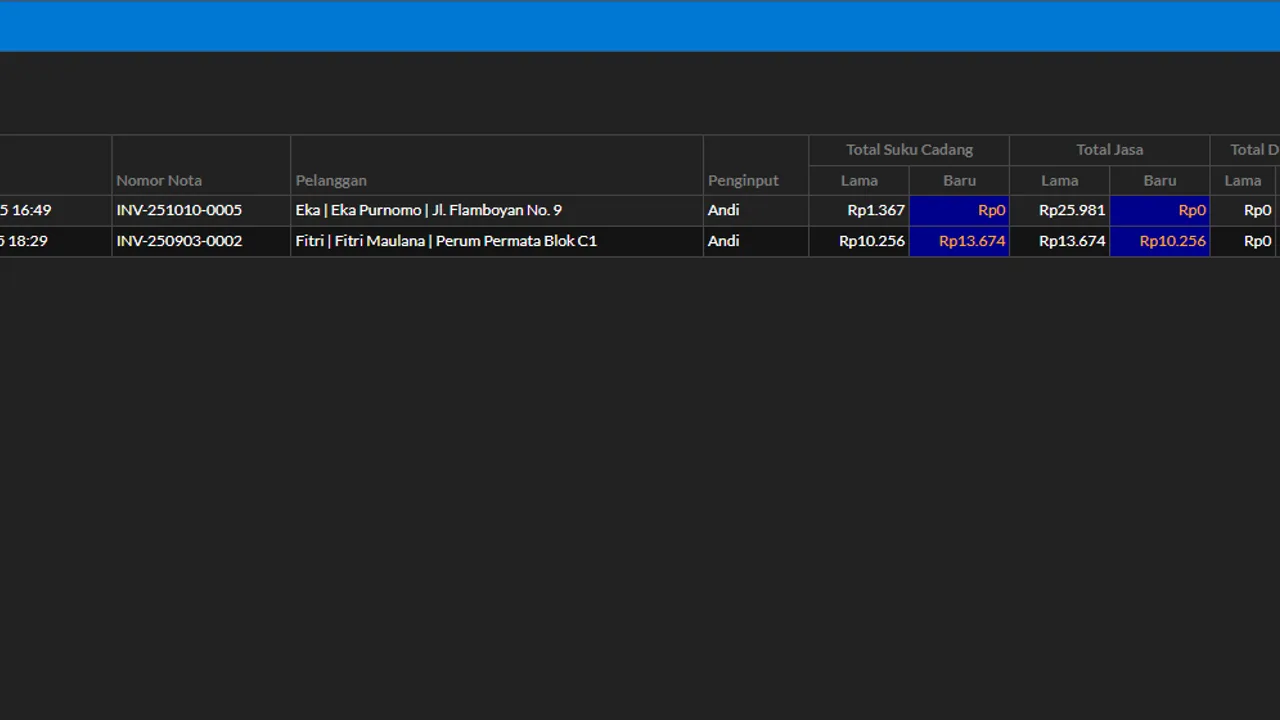Select the Rp1.367 old spare parts value
Image resolution: width=1280 pixels, height=720 pixels.
tap(859, 211)
